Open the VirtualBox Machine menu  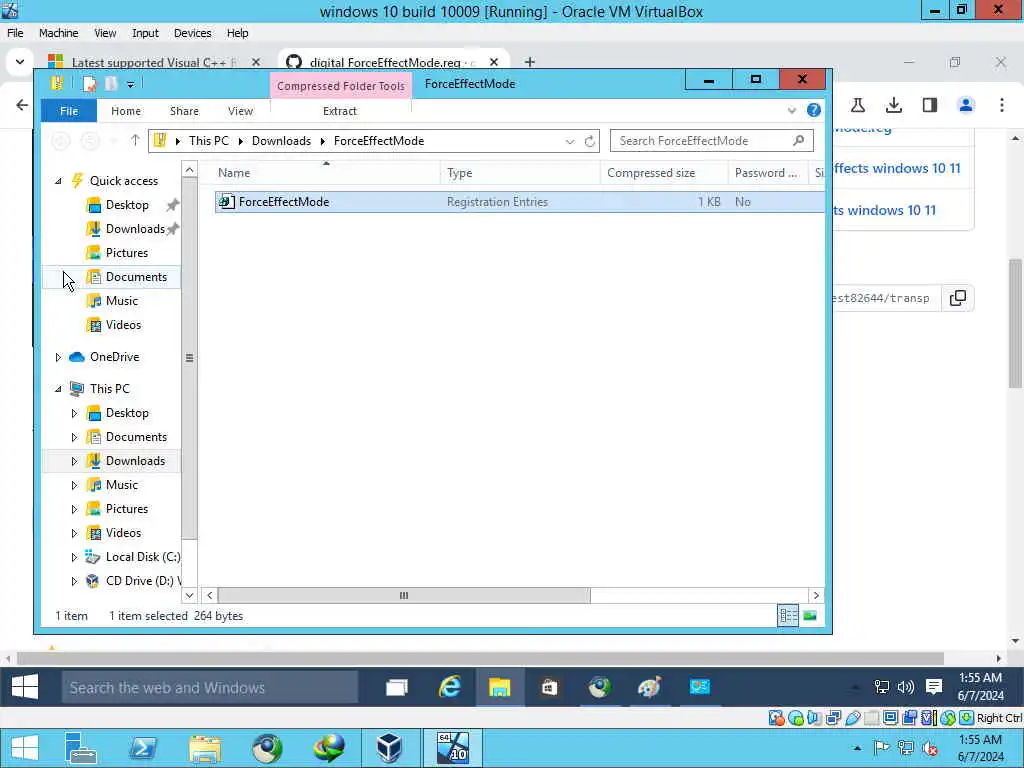58,33
